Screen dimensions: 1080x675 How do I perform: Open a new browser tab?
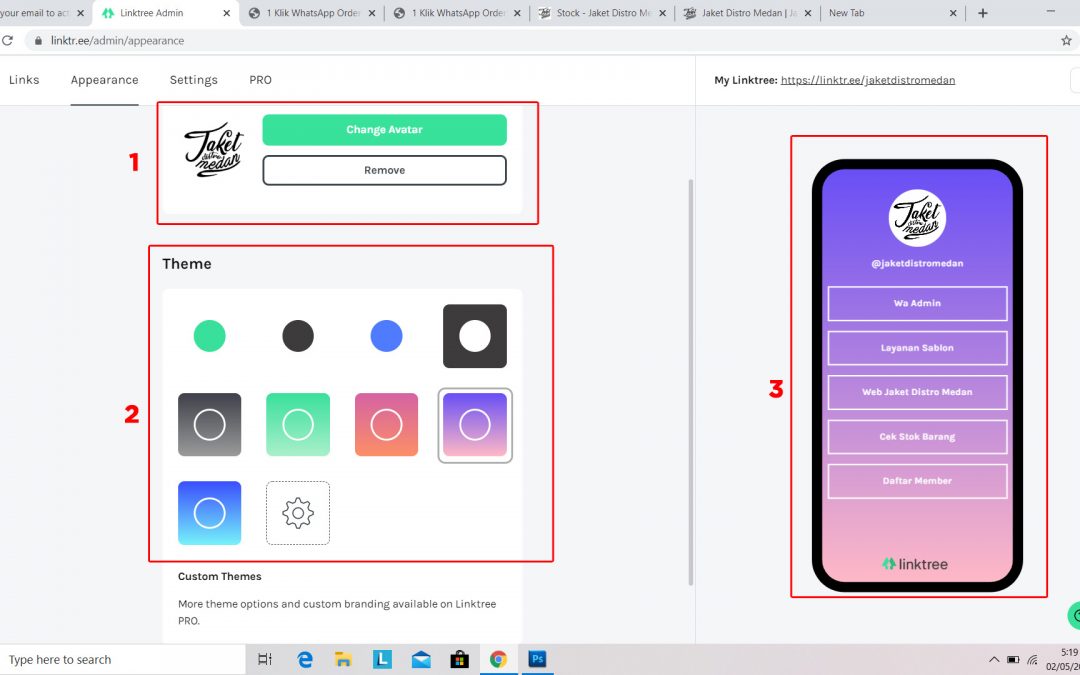click(x=983, y=13)
